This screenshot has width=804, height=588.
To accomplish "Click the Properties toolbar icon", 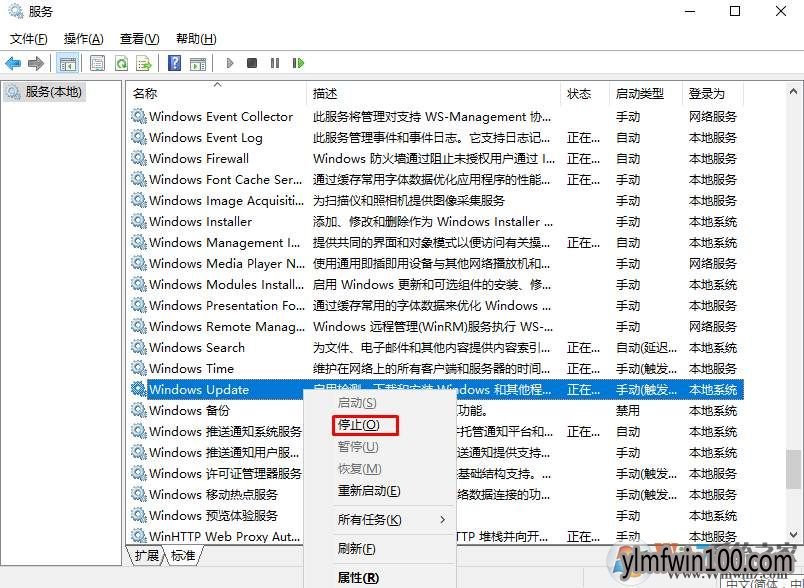I will [x=97, y=64].
